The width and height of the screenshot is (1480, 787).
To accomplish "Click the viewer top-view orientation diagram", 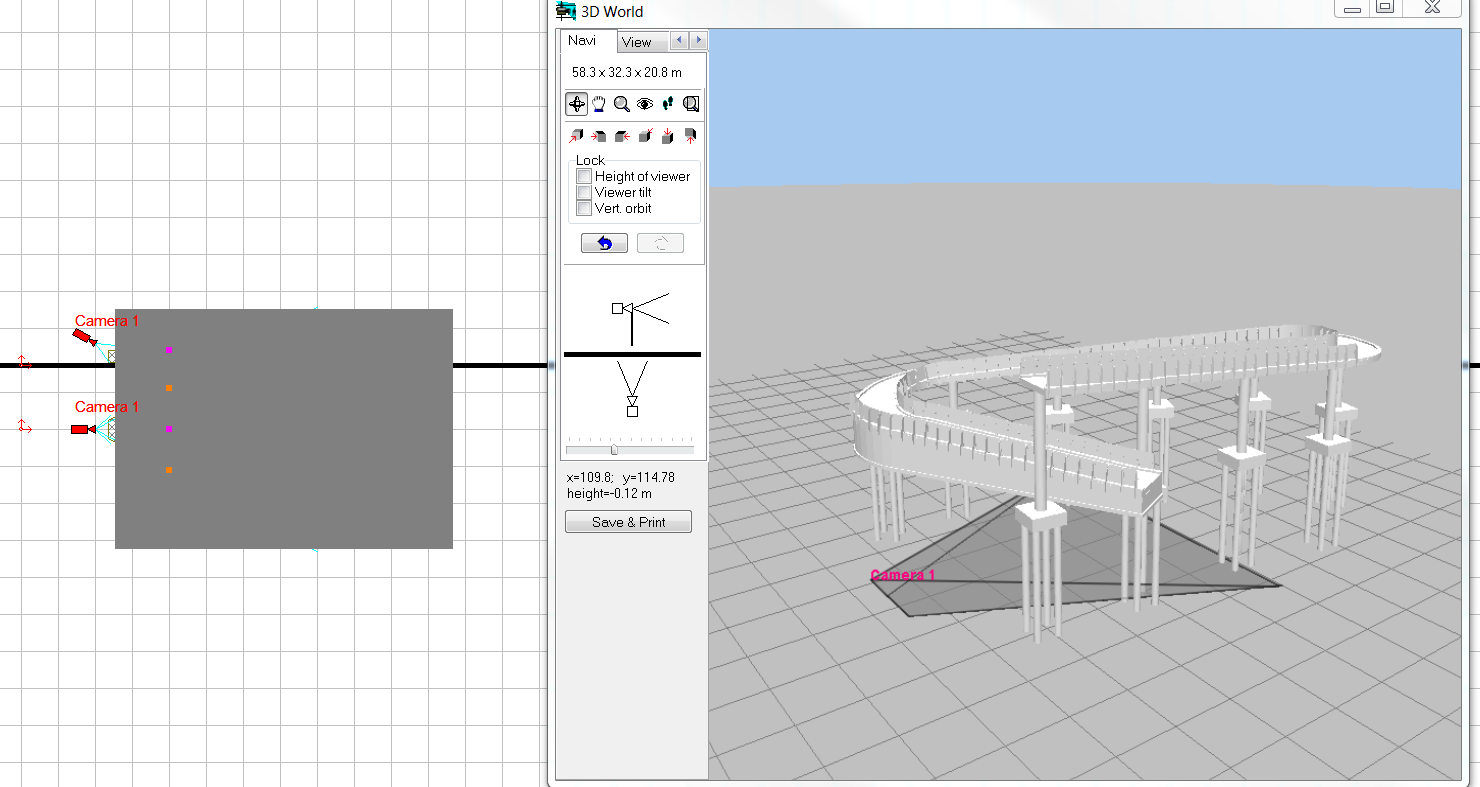I will pyautogui.click(x=631, y=388).
